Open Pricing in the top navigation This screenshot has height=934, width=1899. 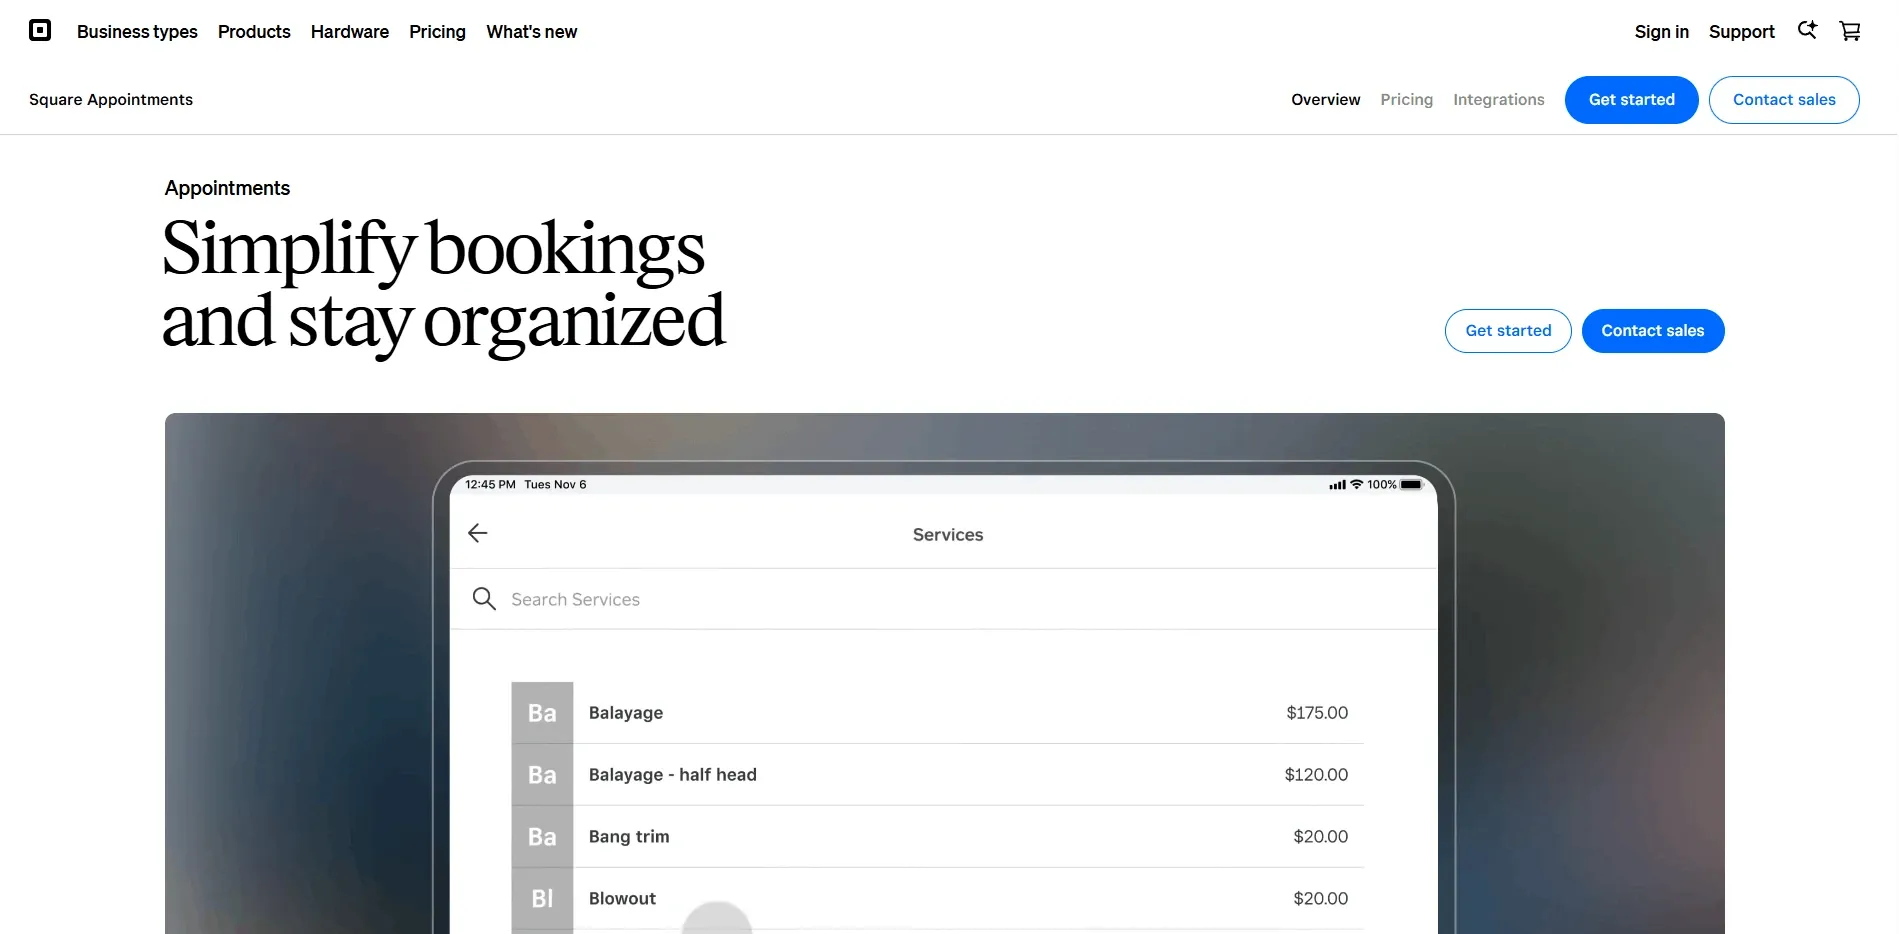tap(437, 32)
